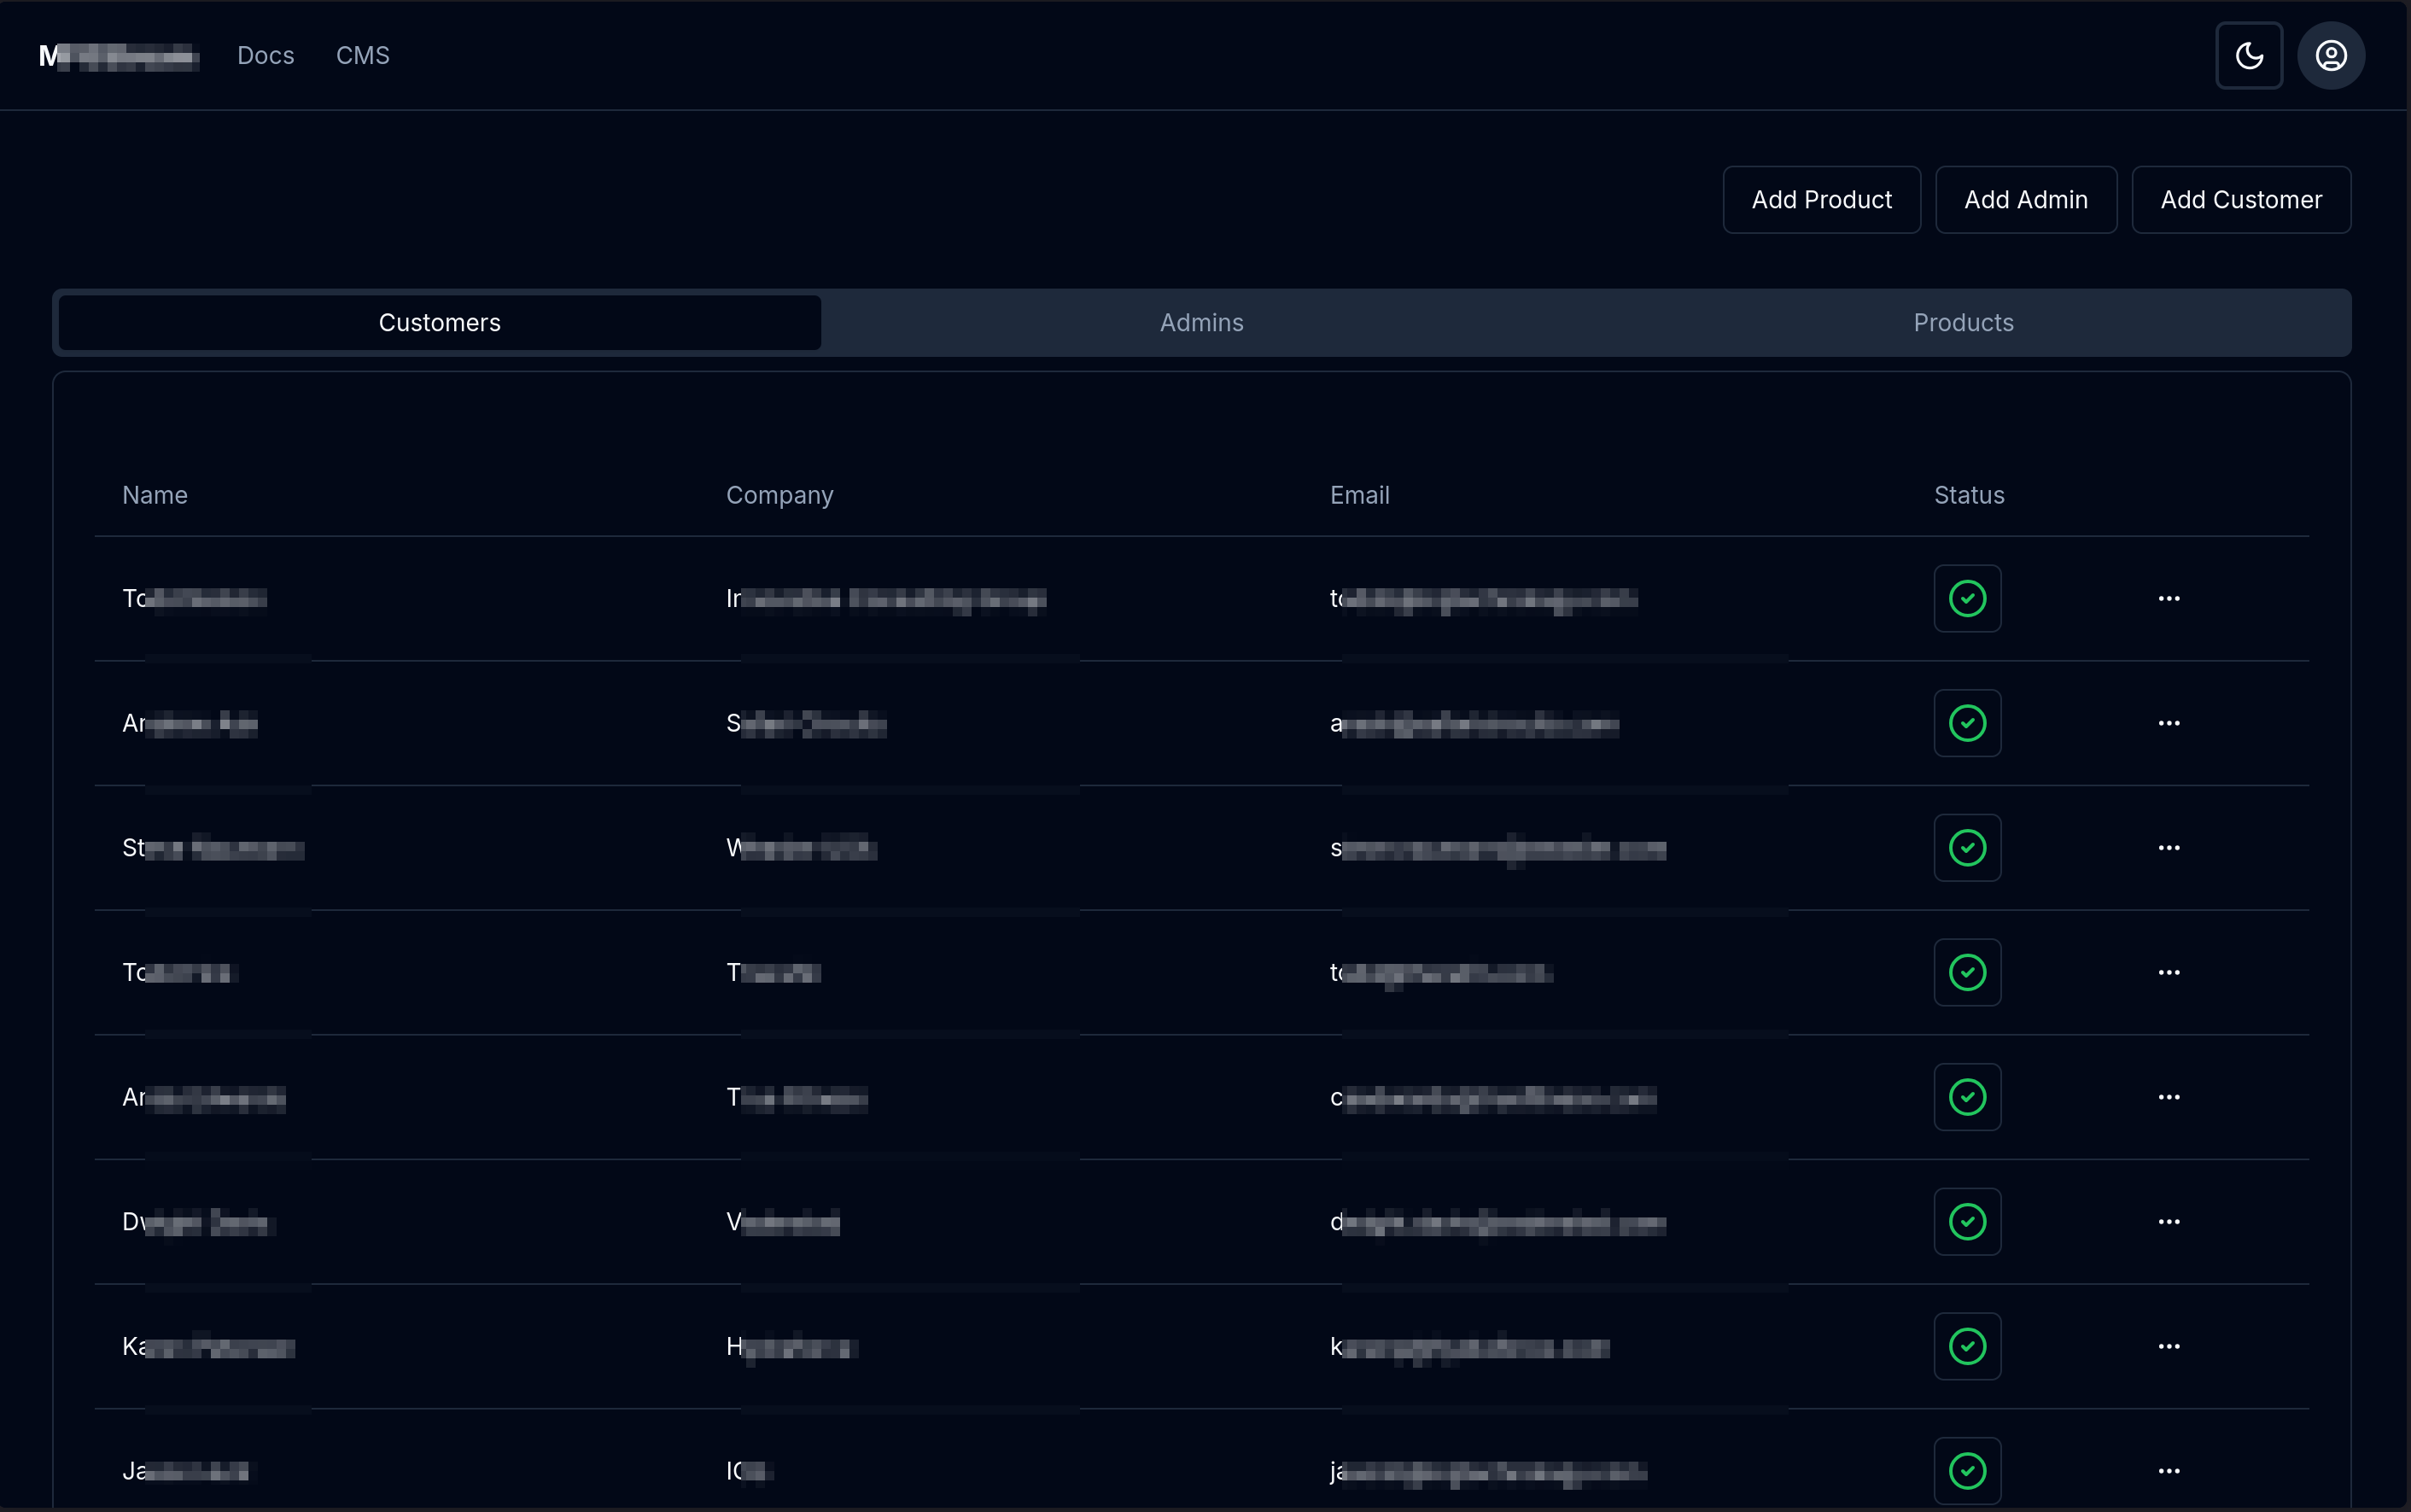The image size is (2411, 1512).
Task: Click the Company column header
Action: pos(780,496)
